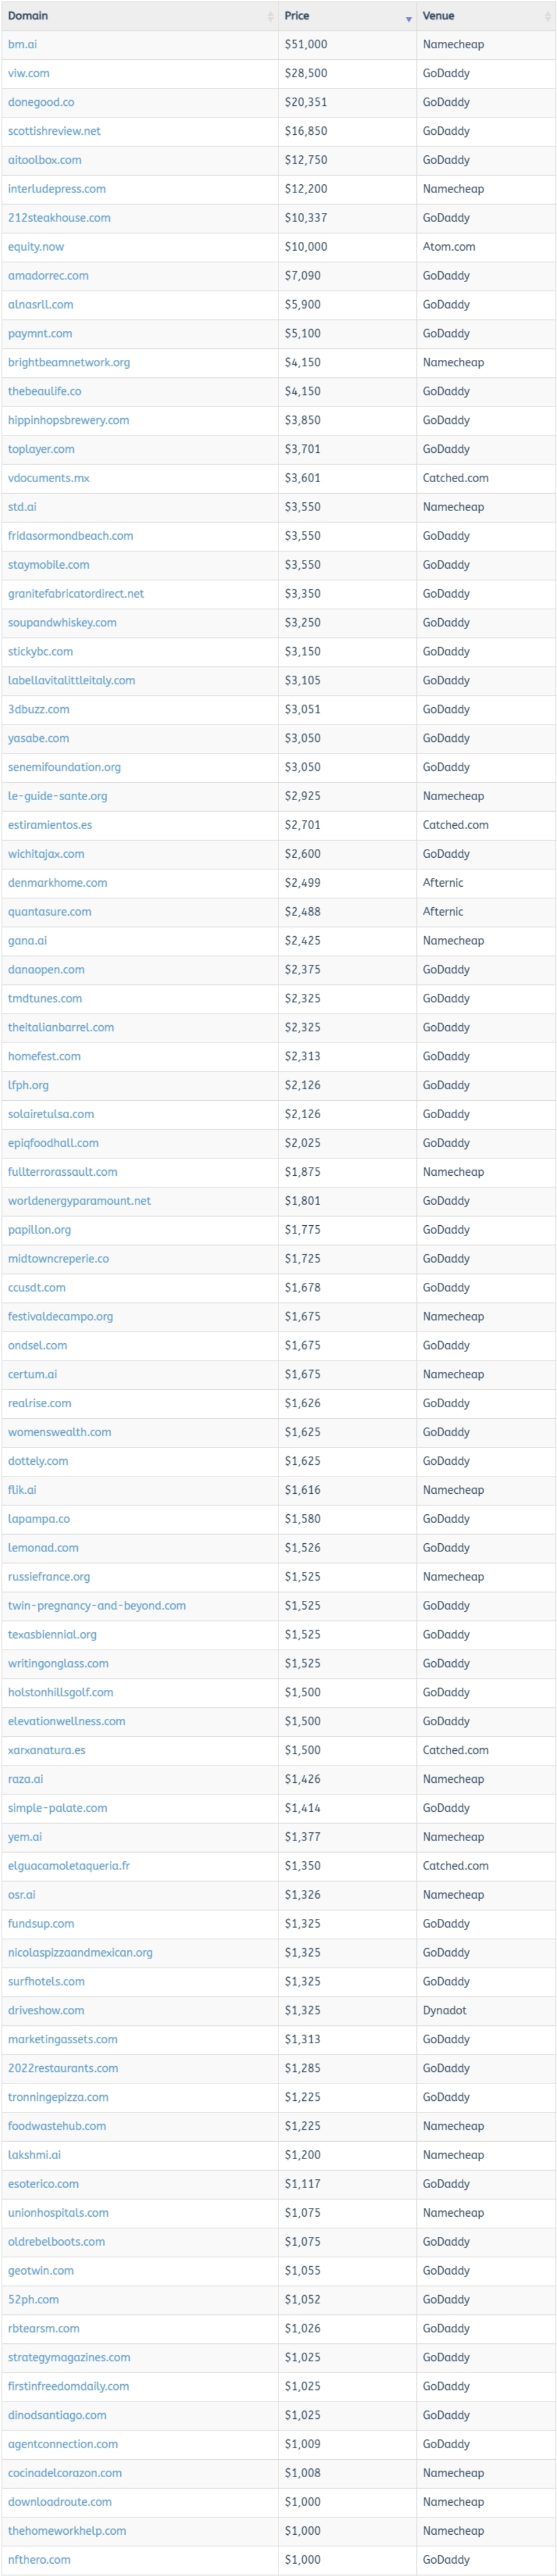Click the Domain column sort arrows icon
Viewport: 557px width, 2576px height.
[270, 17]
